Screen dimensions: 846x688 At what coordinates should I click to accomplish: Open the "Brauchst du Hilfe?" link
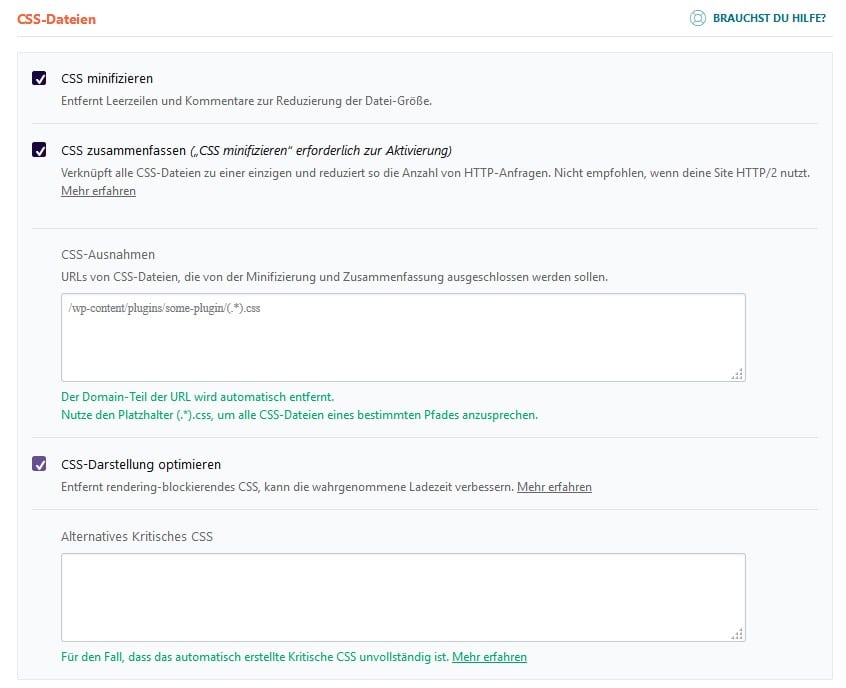[768, 18]
